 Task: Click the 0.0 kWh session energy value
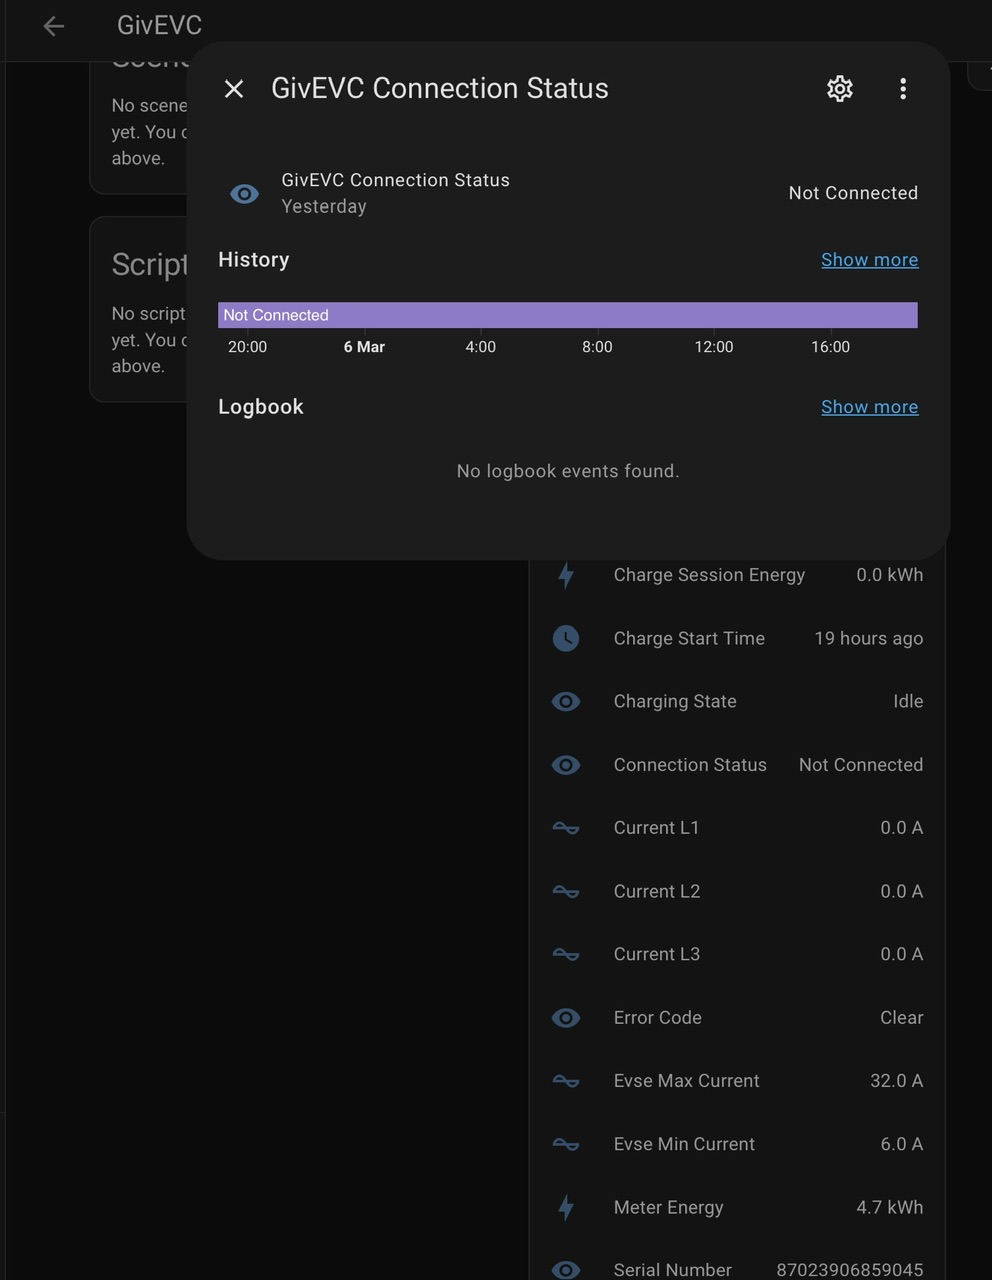pos(890,575)
